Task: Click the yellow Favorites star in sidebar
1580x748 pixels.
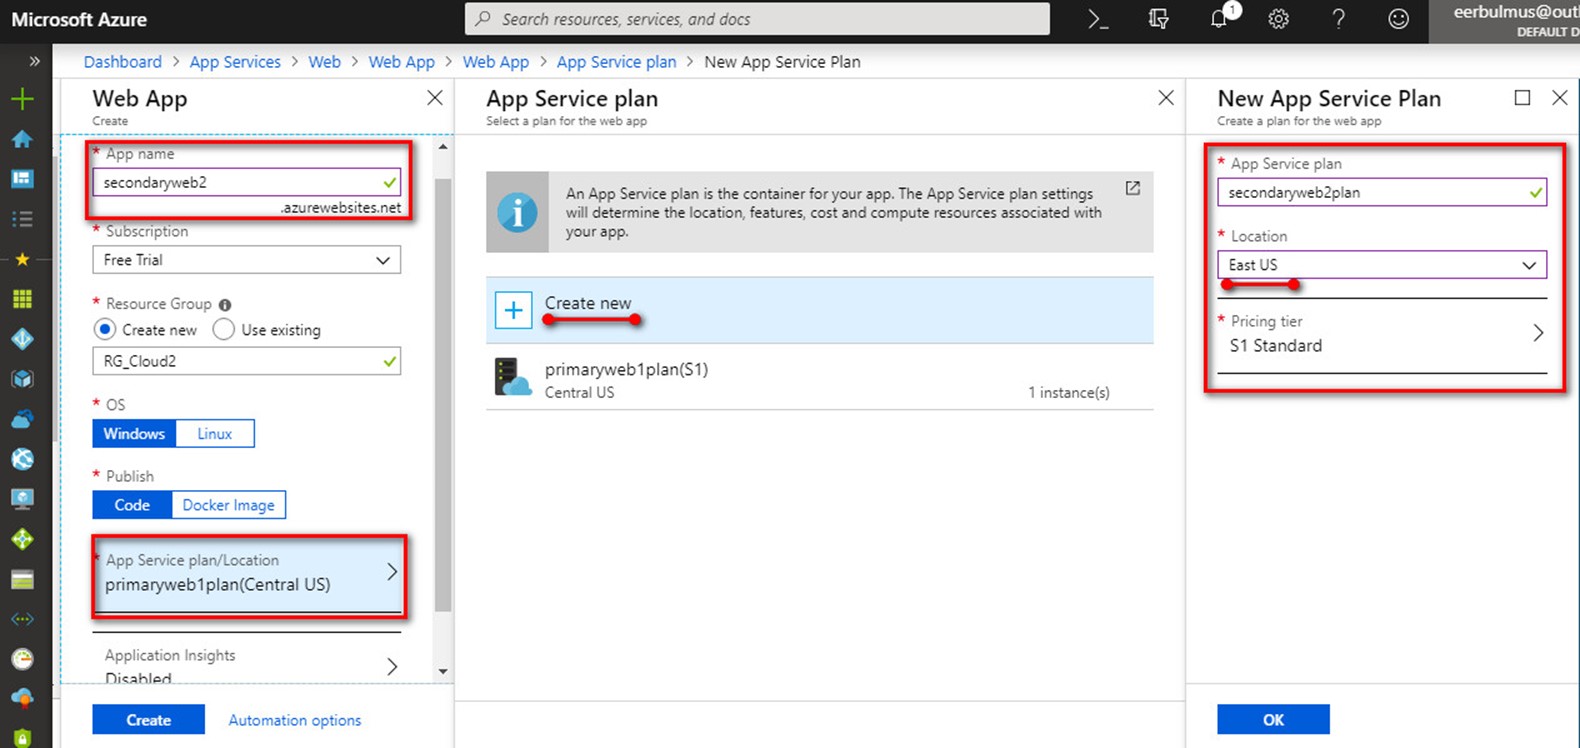Action: [x=22, y=259]
